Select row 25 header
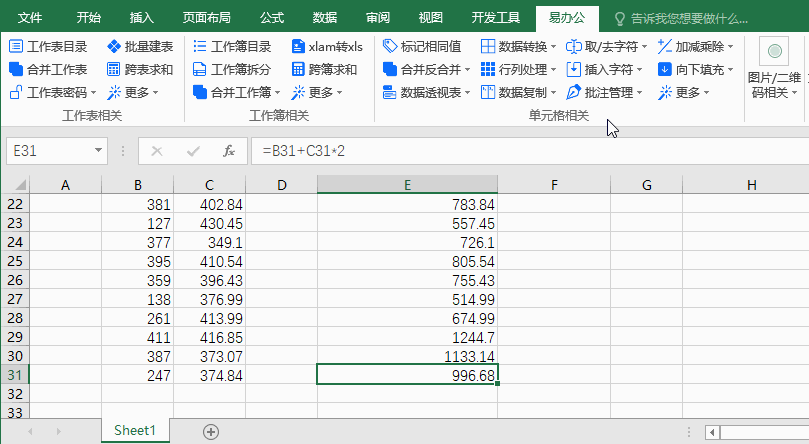 (x=15, y=261)
